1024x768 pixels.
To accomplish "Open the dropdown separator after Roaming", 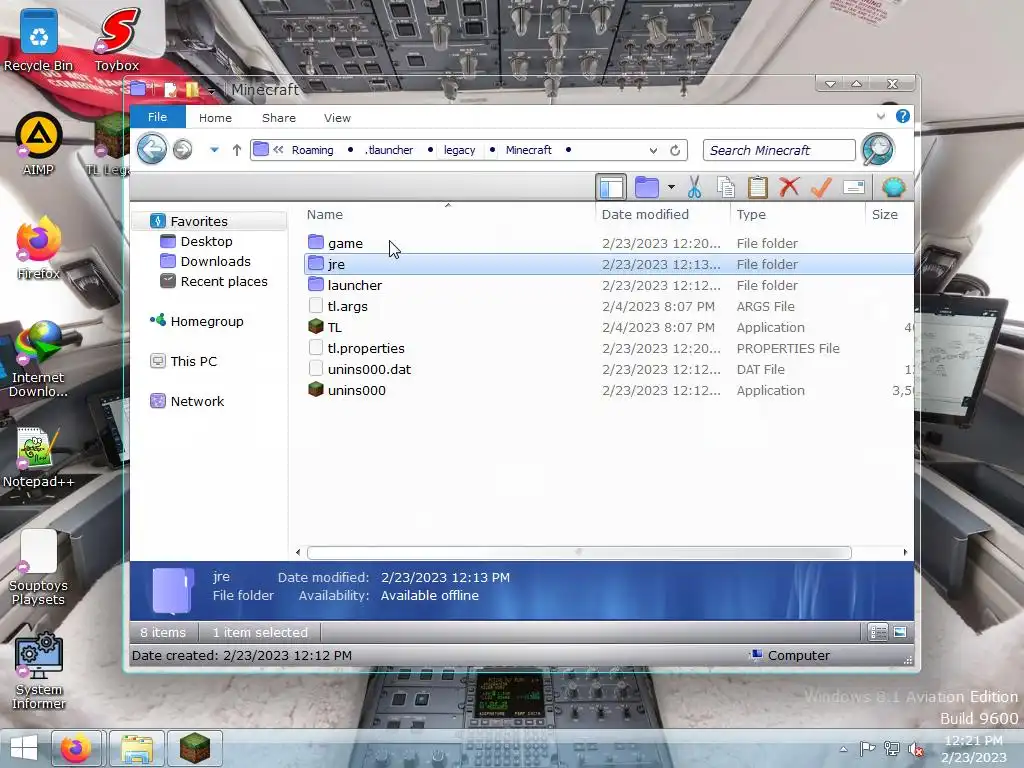I will (x=350, y=150).
